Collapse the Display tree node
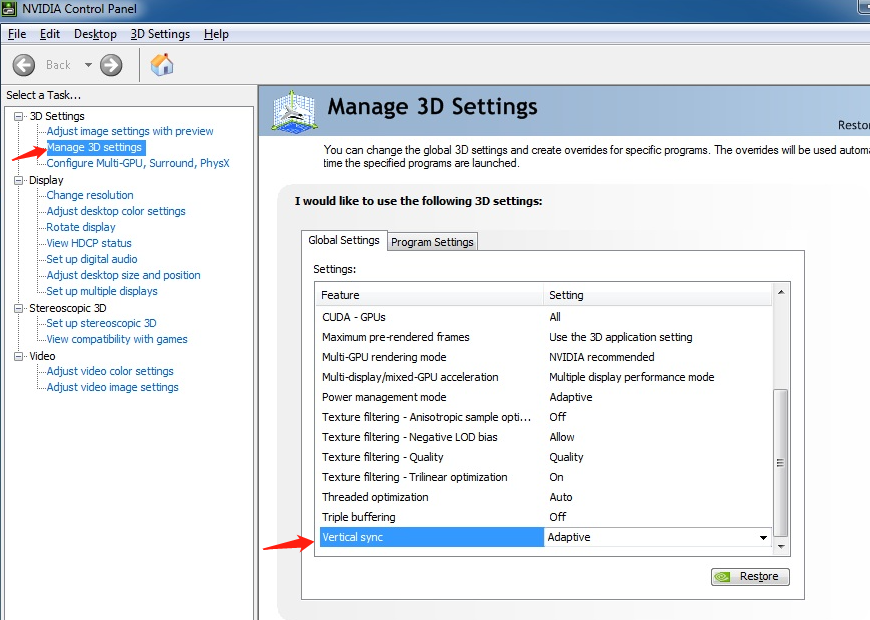Viewport: 870px width, 620px height. 19,181
